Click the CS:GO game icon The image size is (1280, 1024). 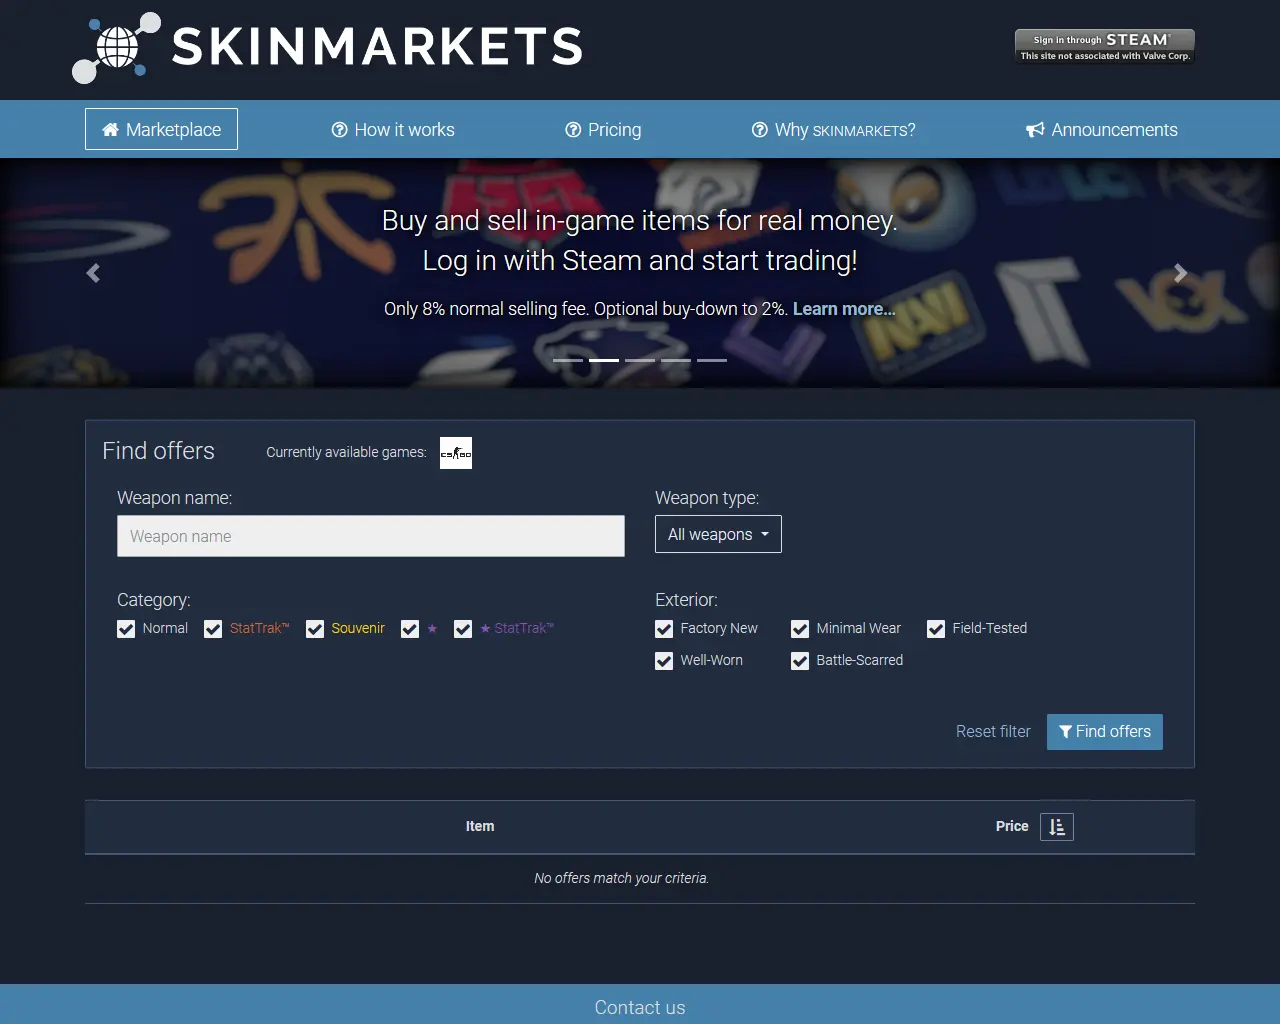456,453
